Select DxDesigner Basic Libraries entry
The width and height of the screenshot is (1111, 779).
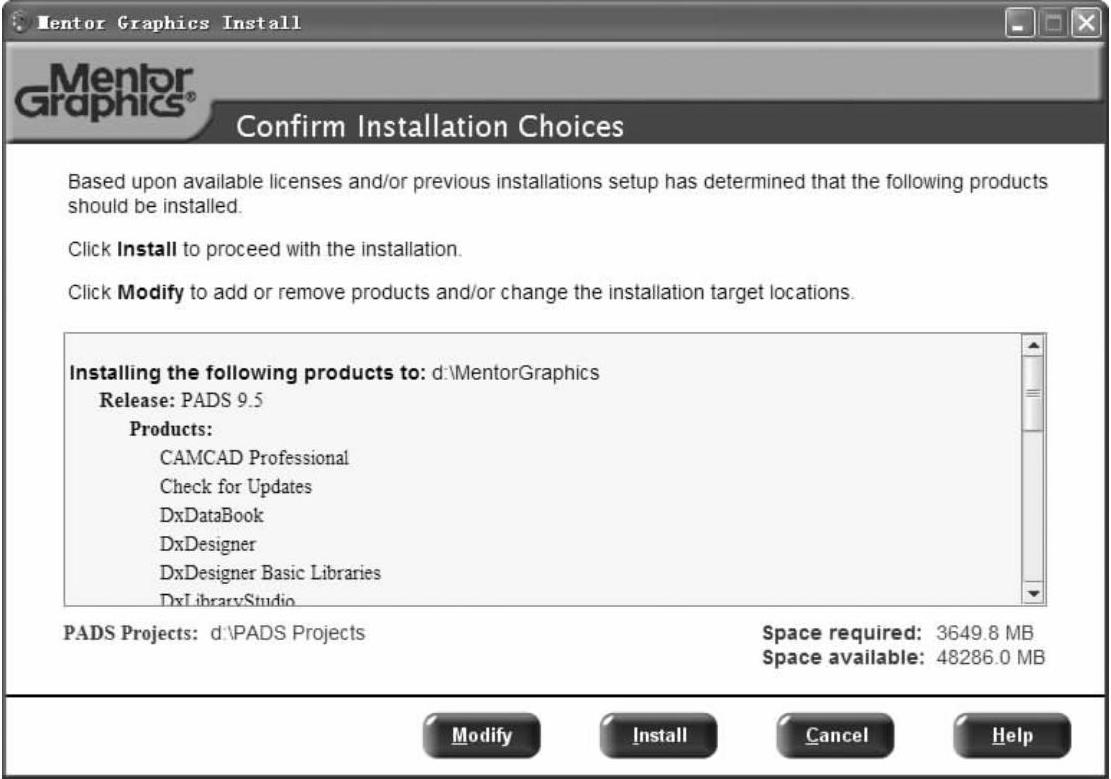[270, 574]
